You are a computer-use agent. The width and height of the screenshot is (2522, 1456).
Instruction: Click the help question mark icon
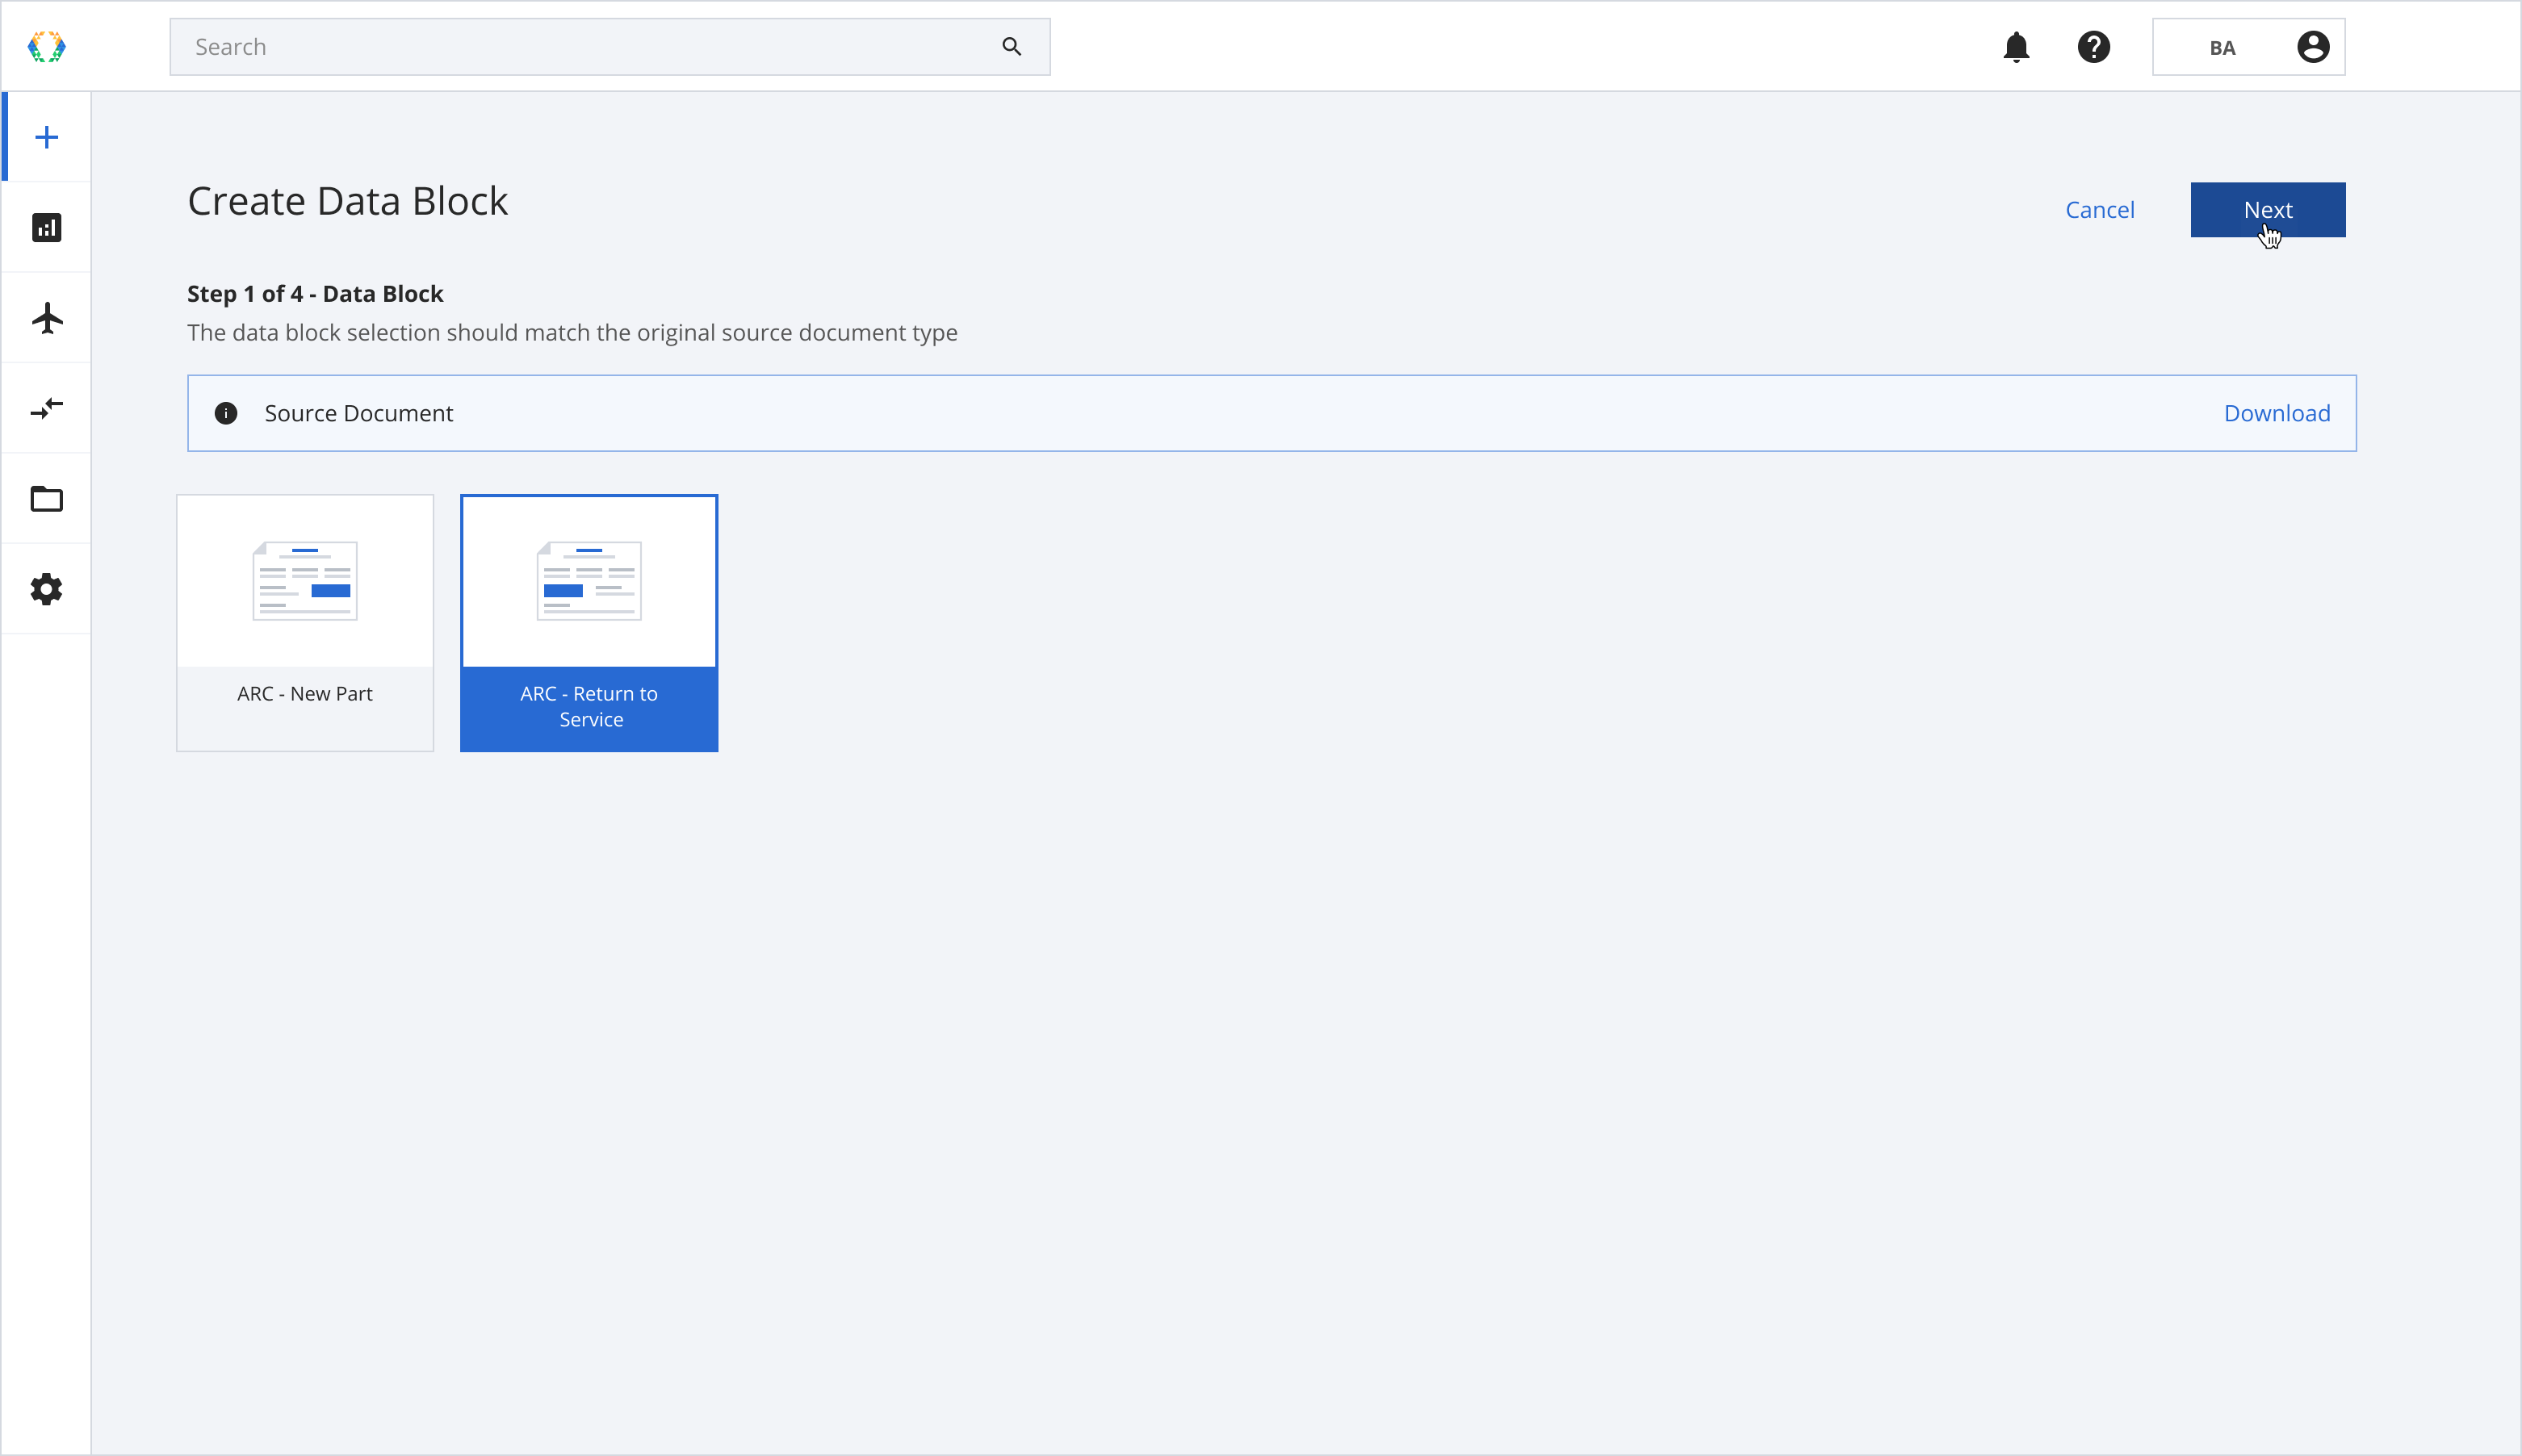coord(2094,47)
